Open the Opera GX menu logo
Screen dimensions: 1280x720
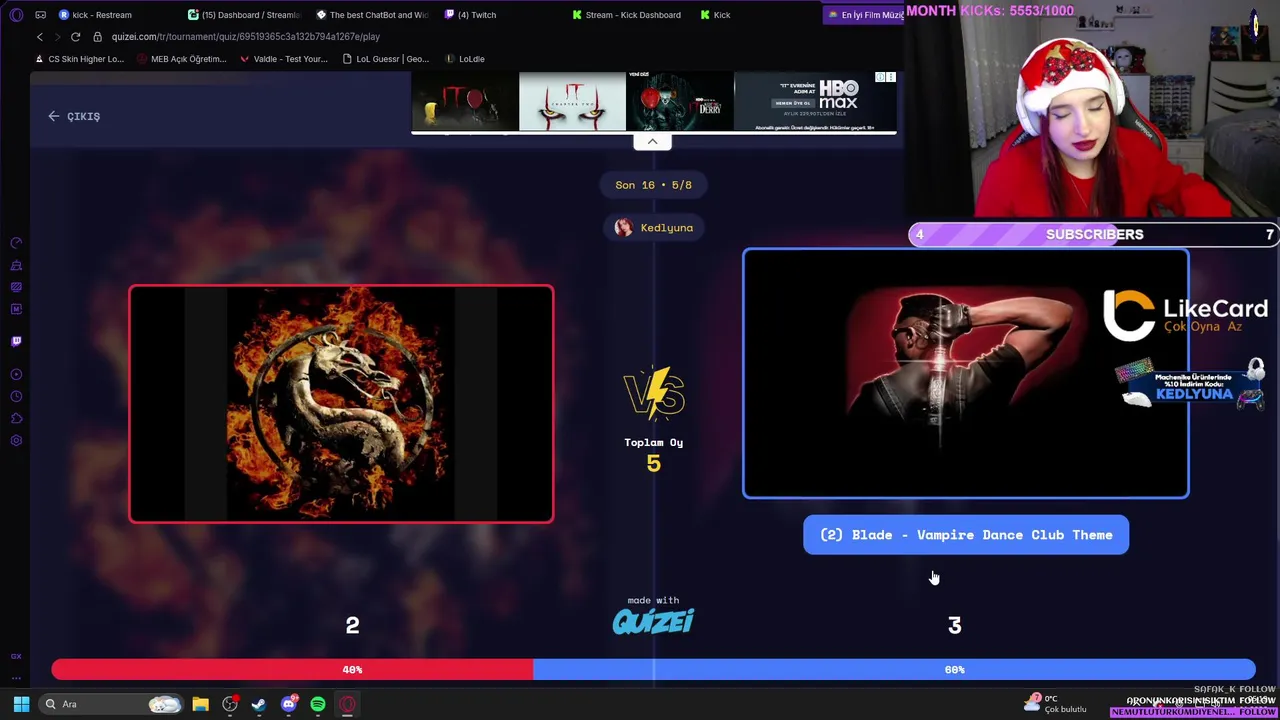click(16, 15)
